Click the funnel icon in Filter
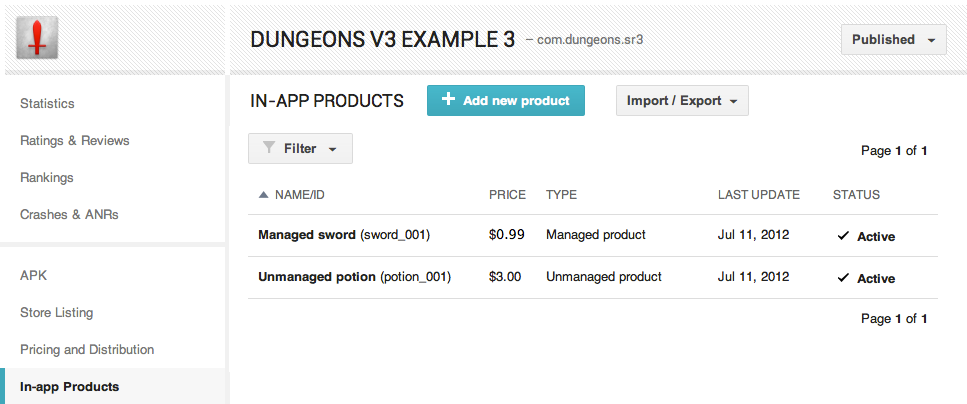This screenshot has height=404, width=967. [269, 148]
